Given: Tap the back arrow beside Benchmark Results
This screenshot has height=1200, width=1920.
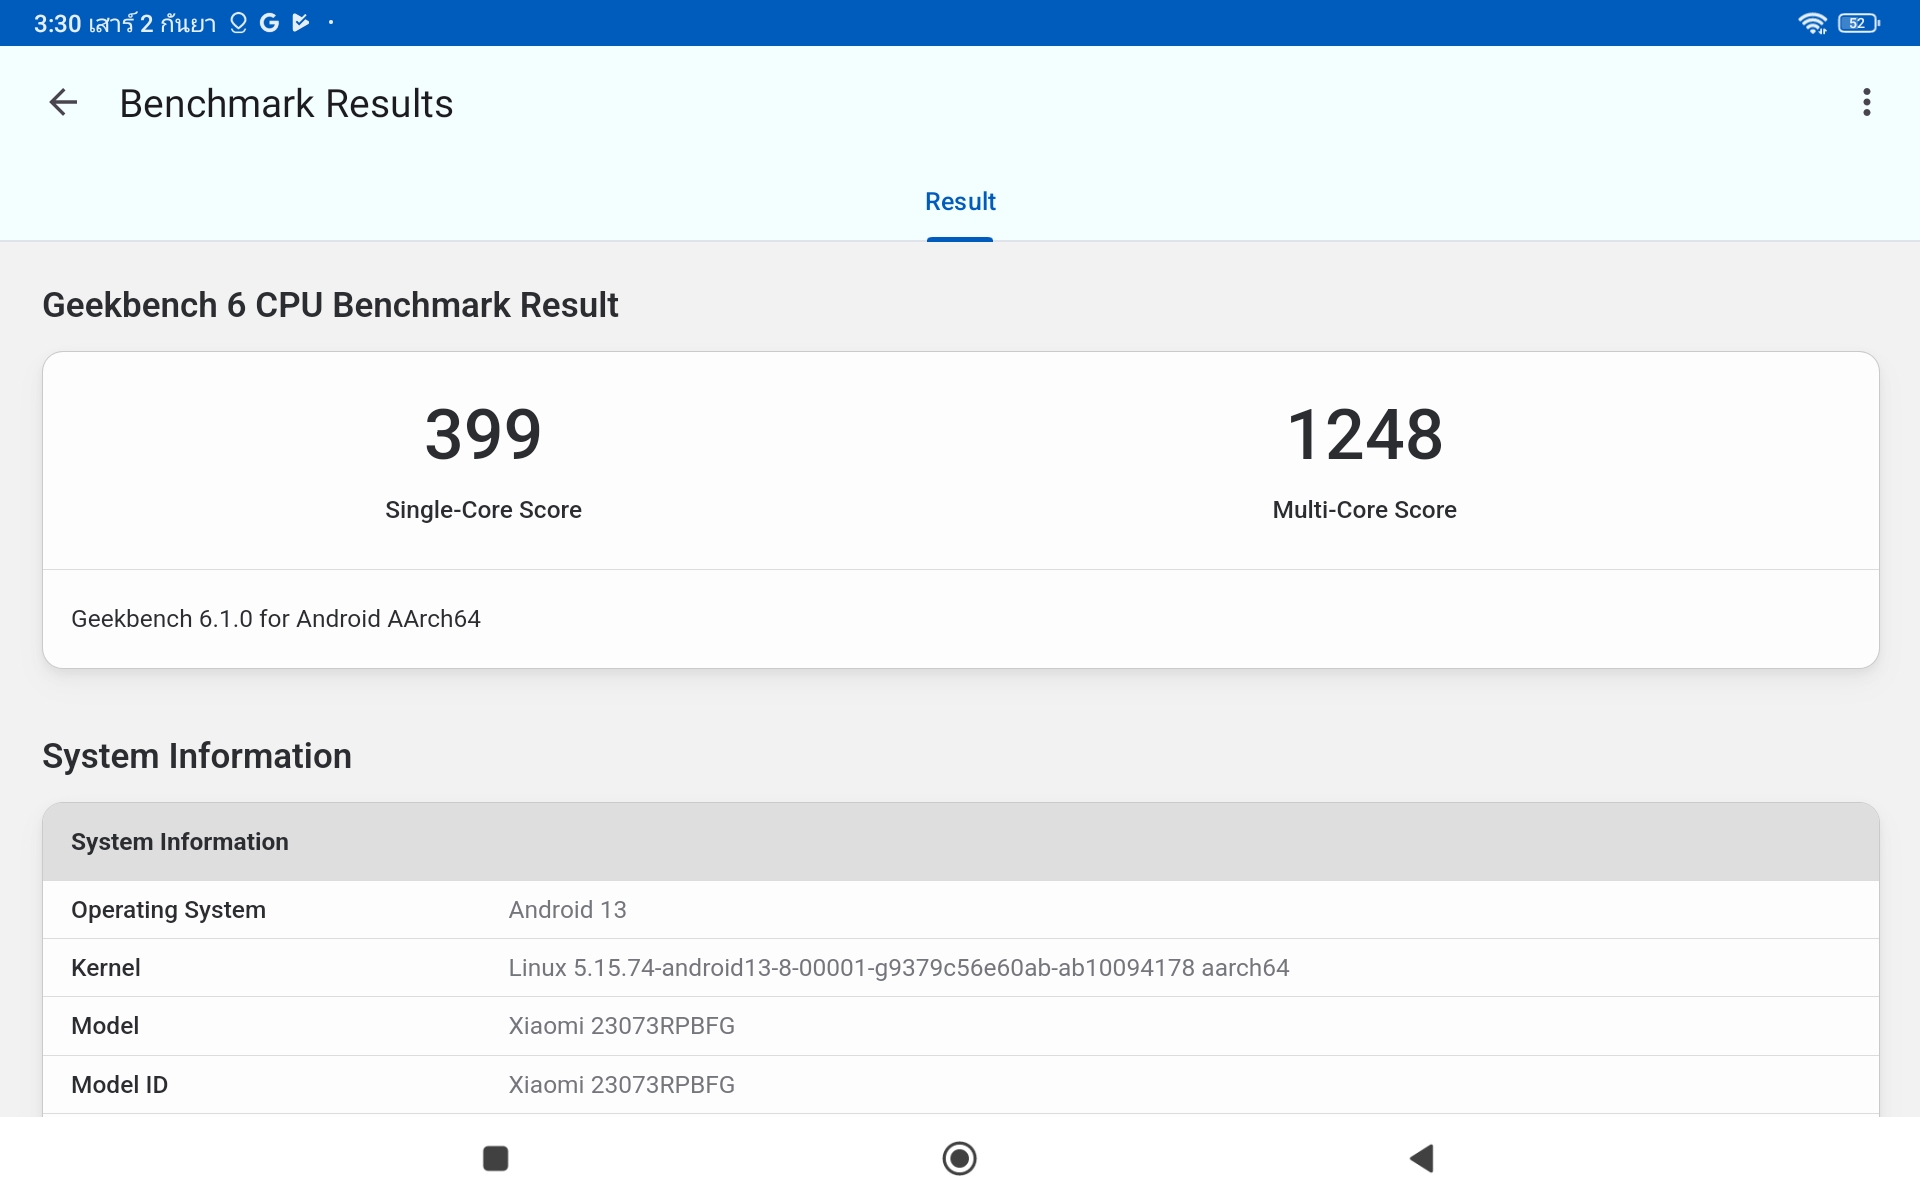Looking at the screenshot, I should 63,102.
